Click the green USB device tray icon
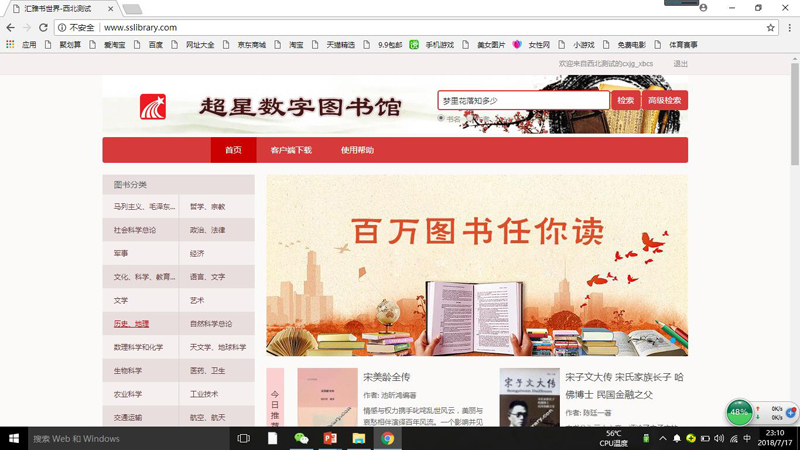The image size is (800, 450). coord(646,439)
